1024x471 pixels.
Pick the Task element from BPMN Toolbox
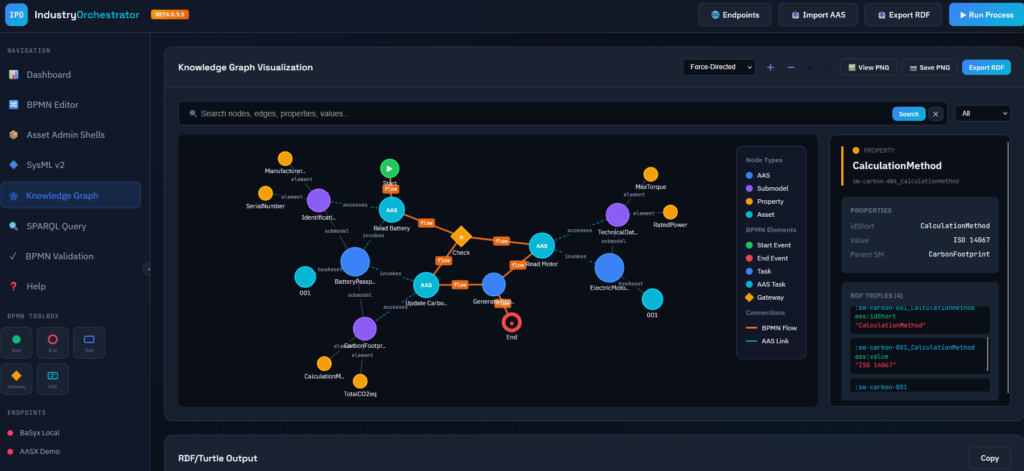pyautogui.click(x=87, y=341)
